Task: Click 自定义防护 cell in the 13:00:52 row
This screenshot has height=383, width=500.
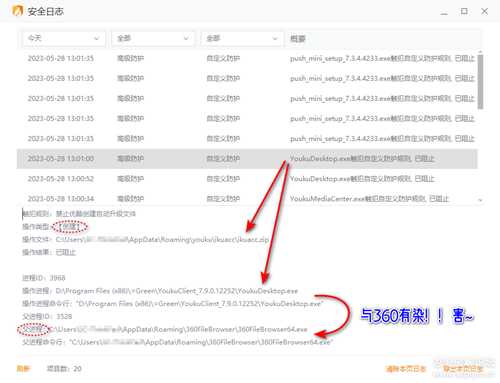Action: pyautogui.click(x=223, y=179)
